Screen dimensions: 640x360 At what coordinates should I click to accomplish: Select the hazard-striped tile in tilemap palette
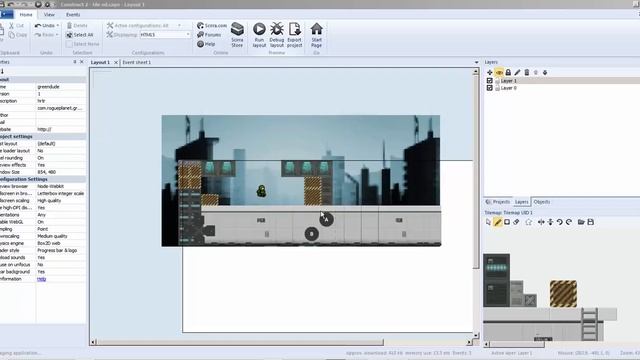pyautogui.click(x=563, y=293)
